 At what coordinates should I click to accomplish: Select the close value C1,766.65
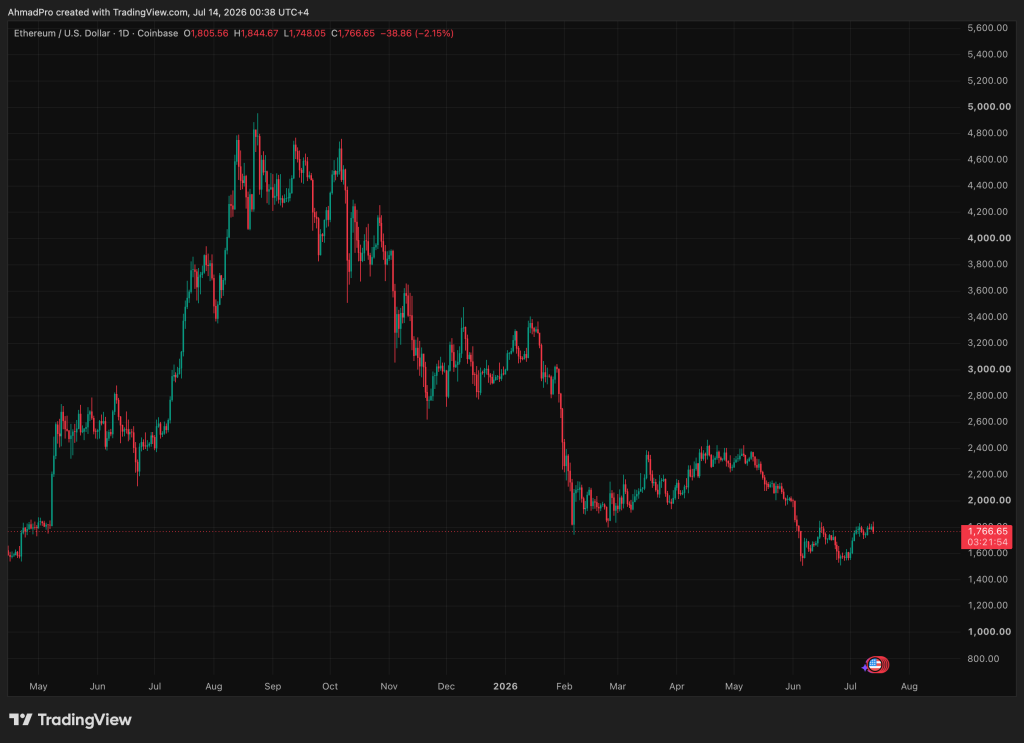click(x=353, y=33)
